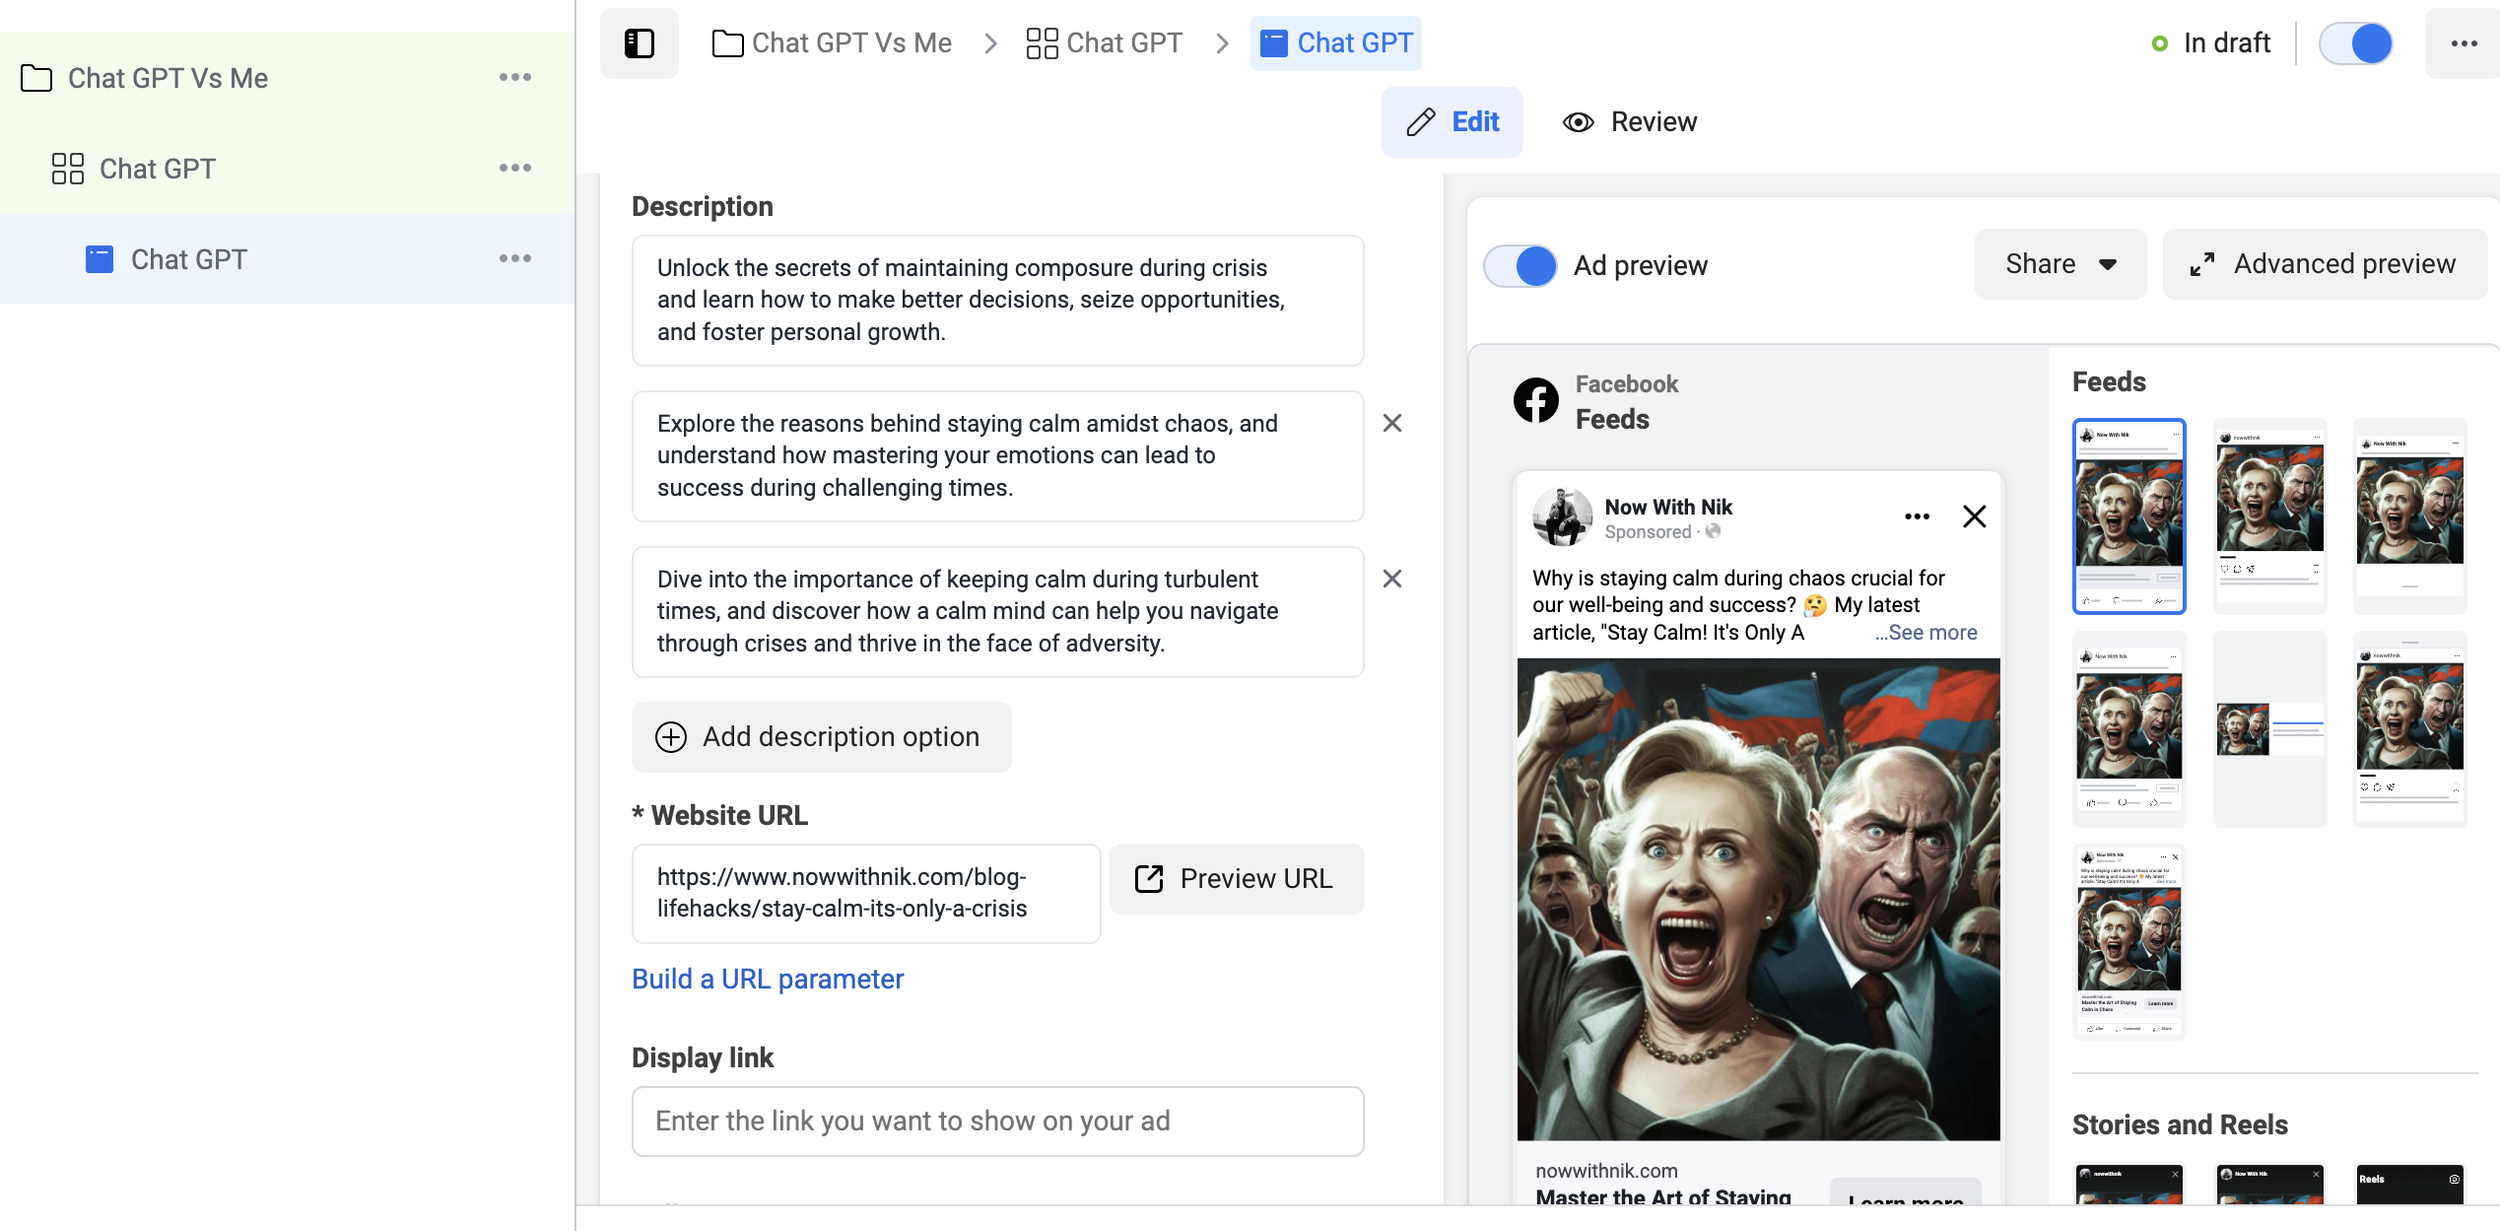
Task: Remove the second description option
Action: click(1392, 423)
